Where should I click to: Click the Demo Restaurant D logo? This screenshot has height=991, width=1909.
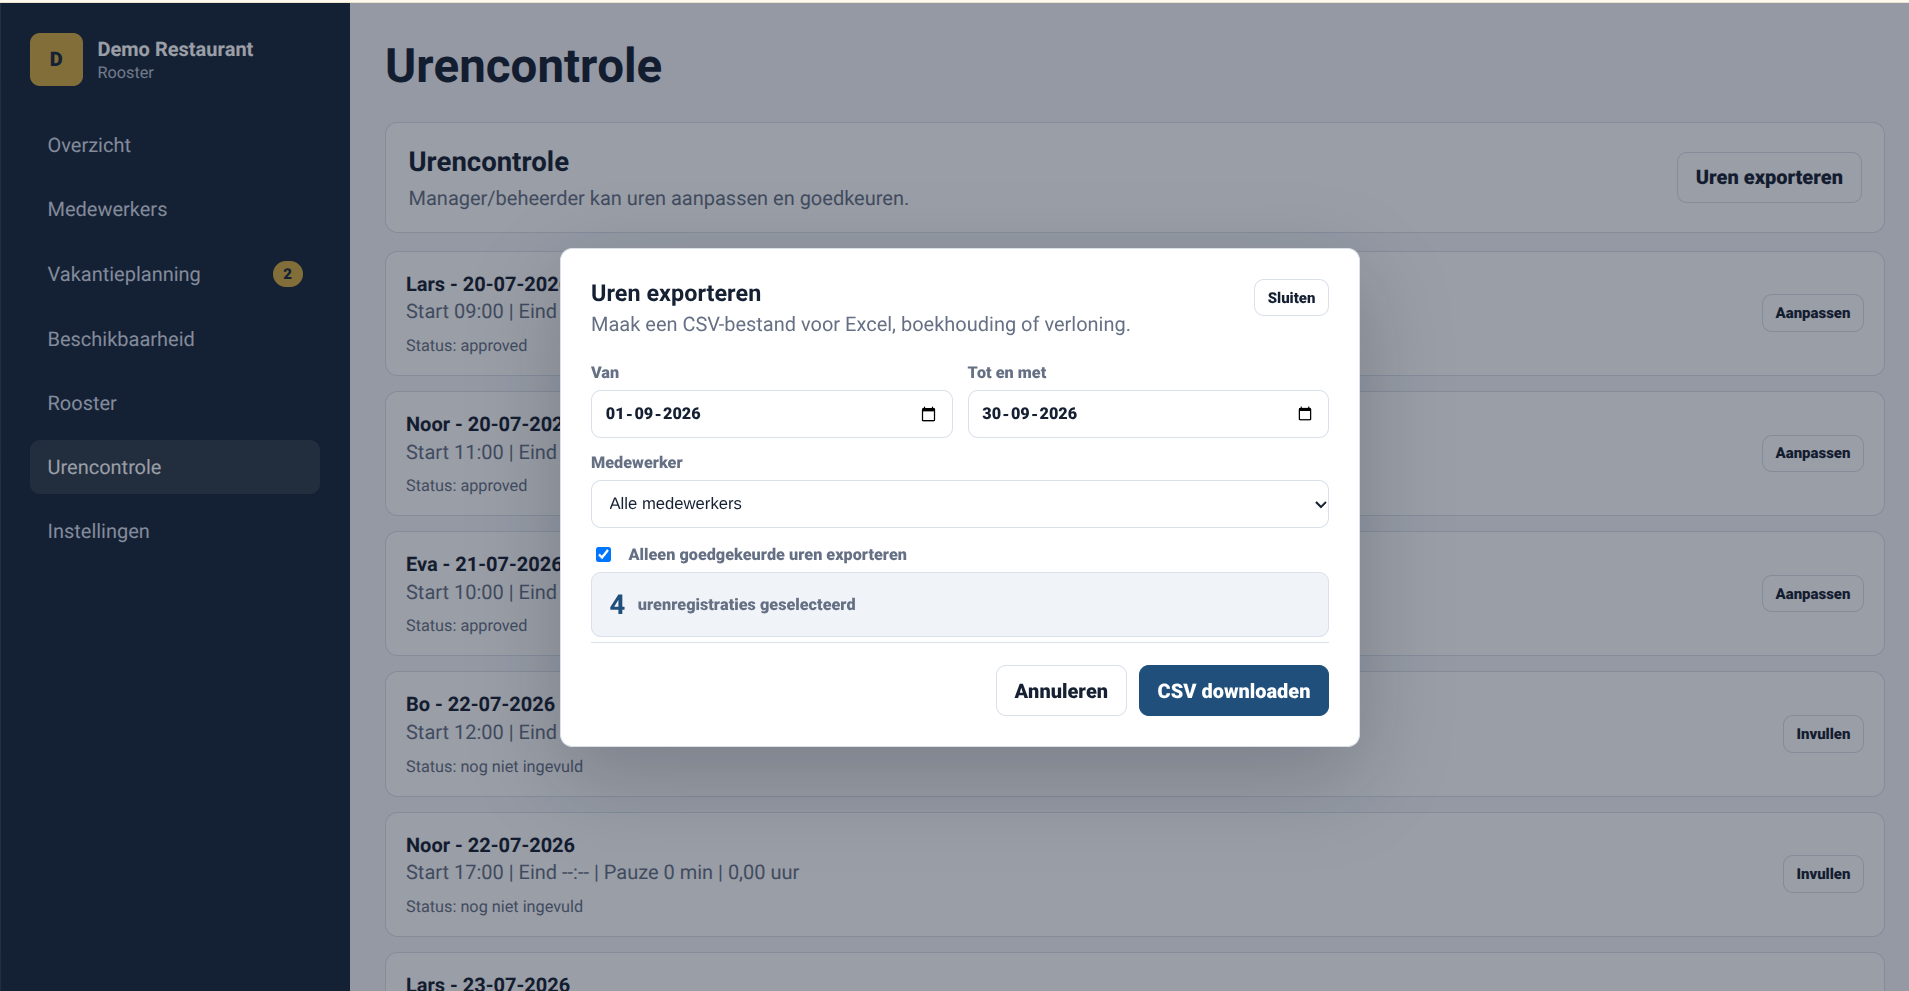pyautogui.click(x=56, y=60)
